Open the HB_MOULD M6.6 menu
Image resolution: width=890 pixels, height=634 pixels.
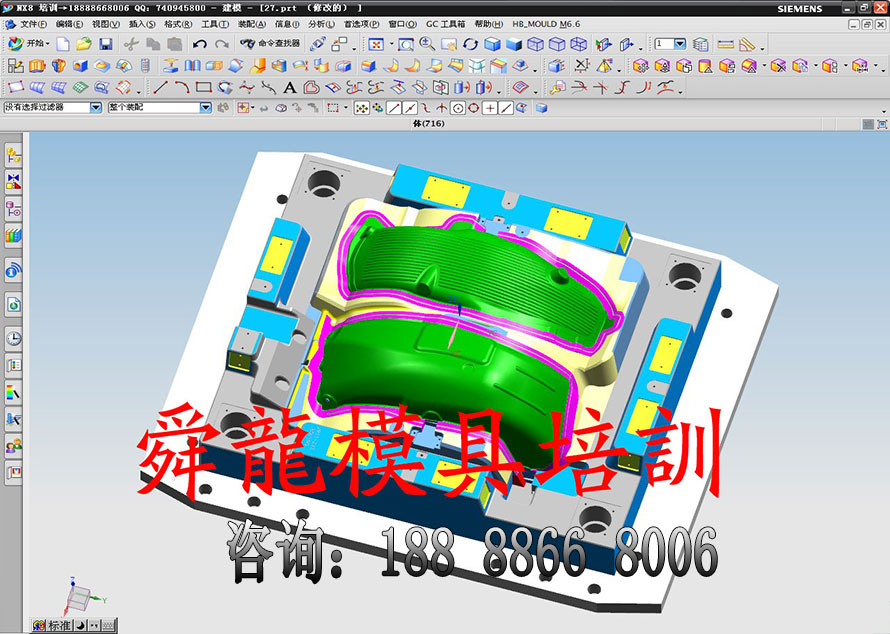(x=546, y=23)
